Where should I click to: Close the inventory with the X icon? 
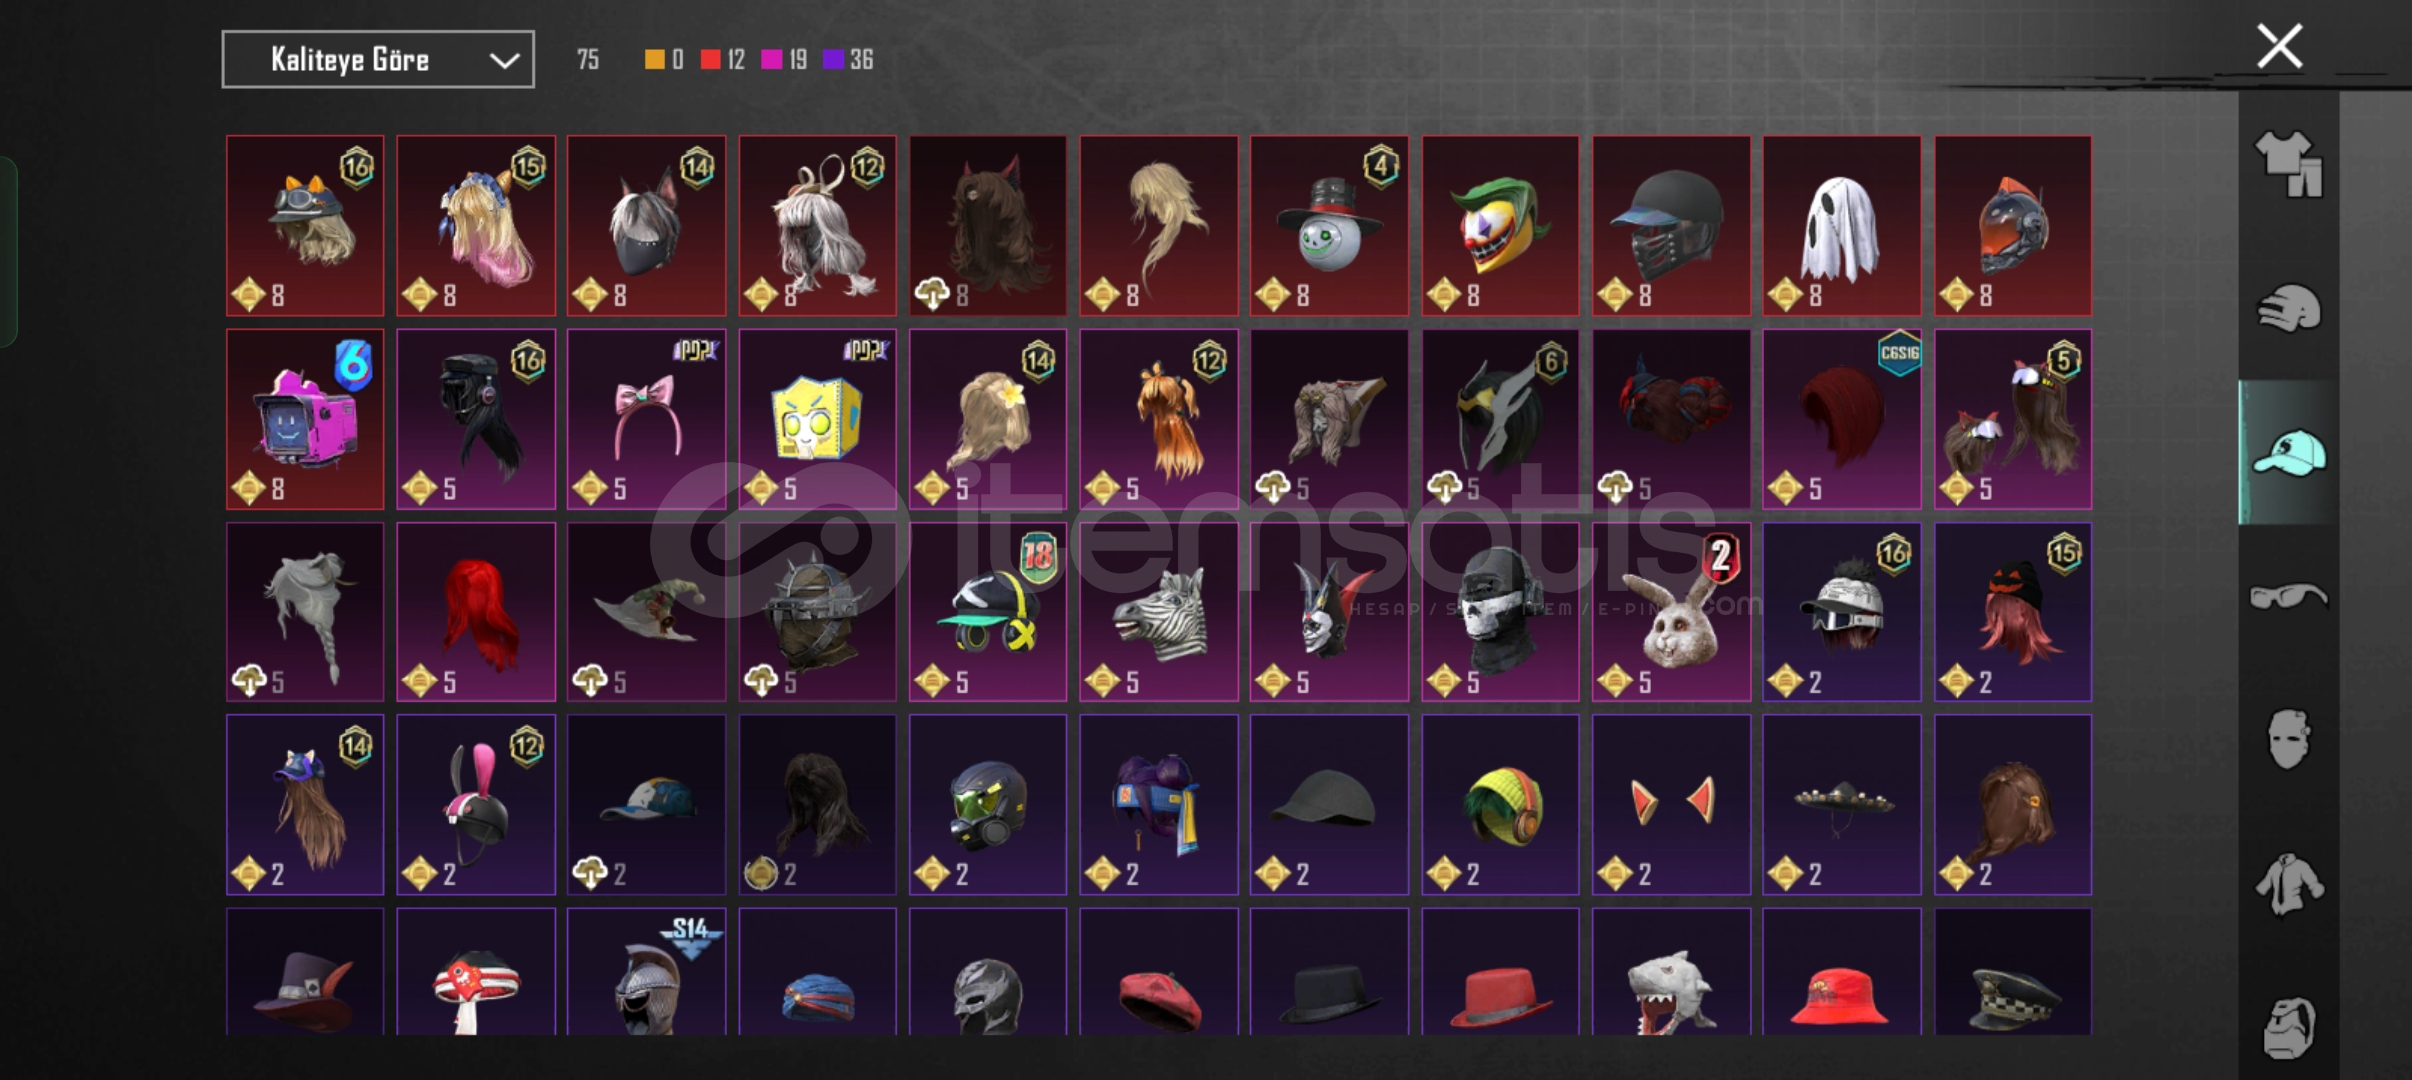click(x=2280, y=46)
